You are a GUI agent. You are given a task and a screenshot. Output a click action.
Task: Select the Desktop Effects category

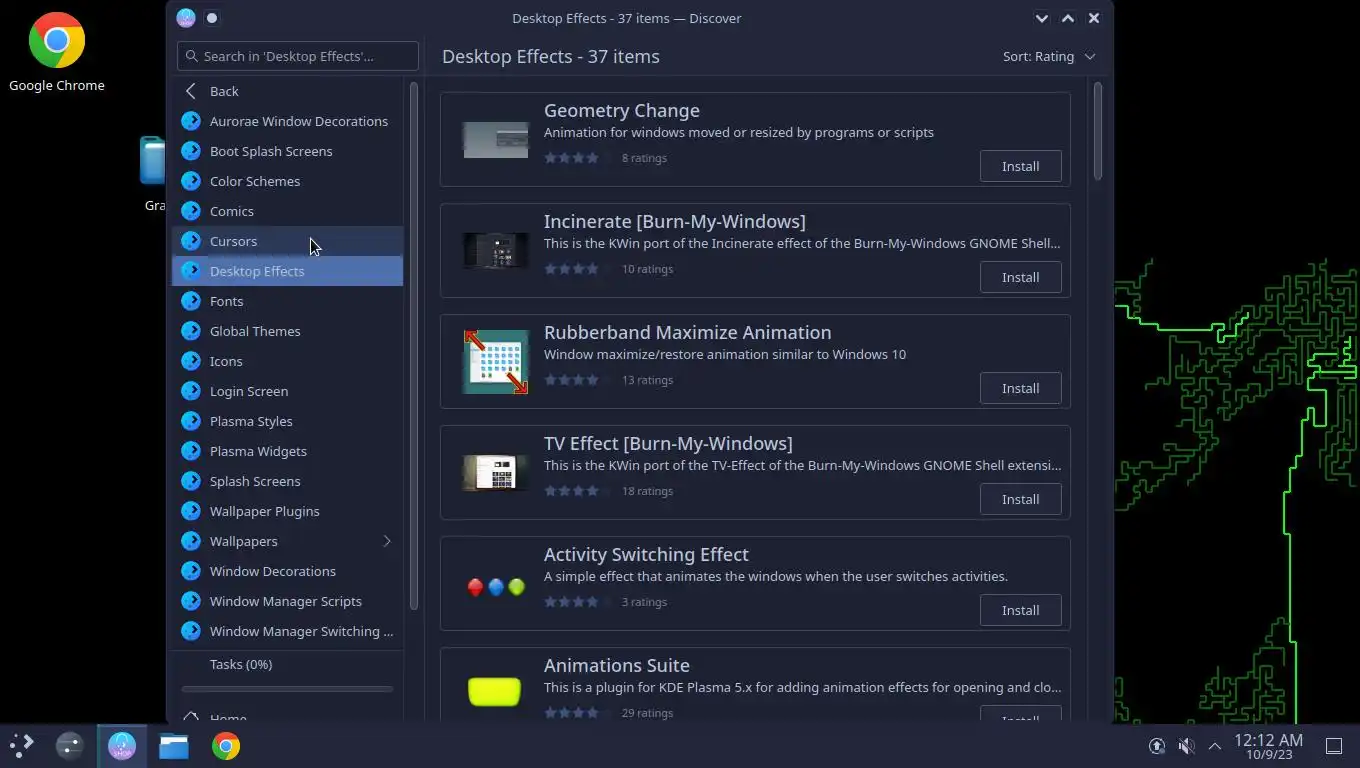(x=288, y=271)
